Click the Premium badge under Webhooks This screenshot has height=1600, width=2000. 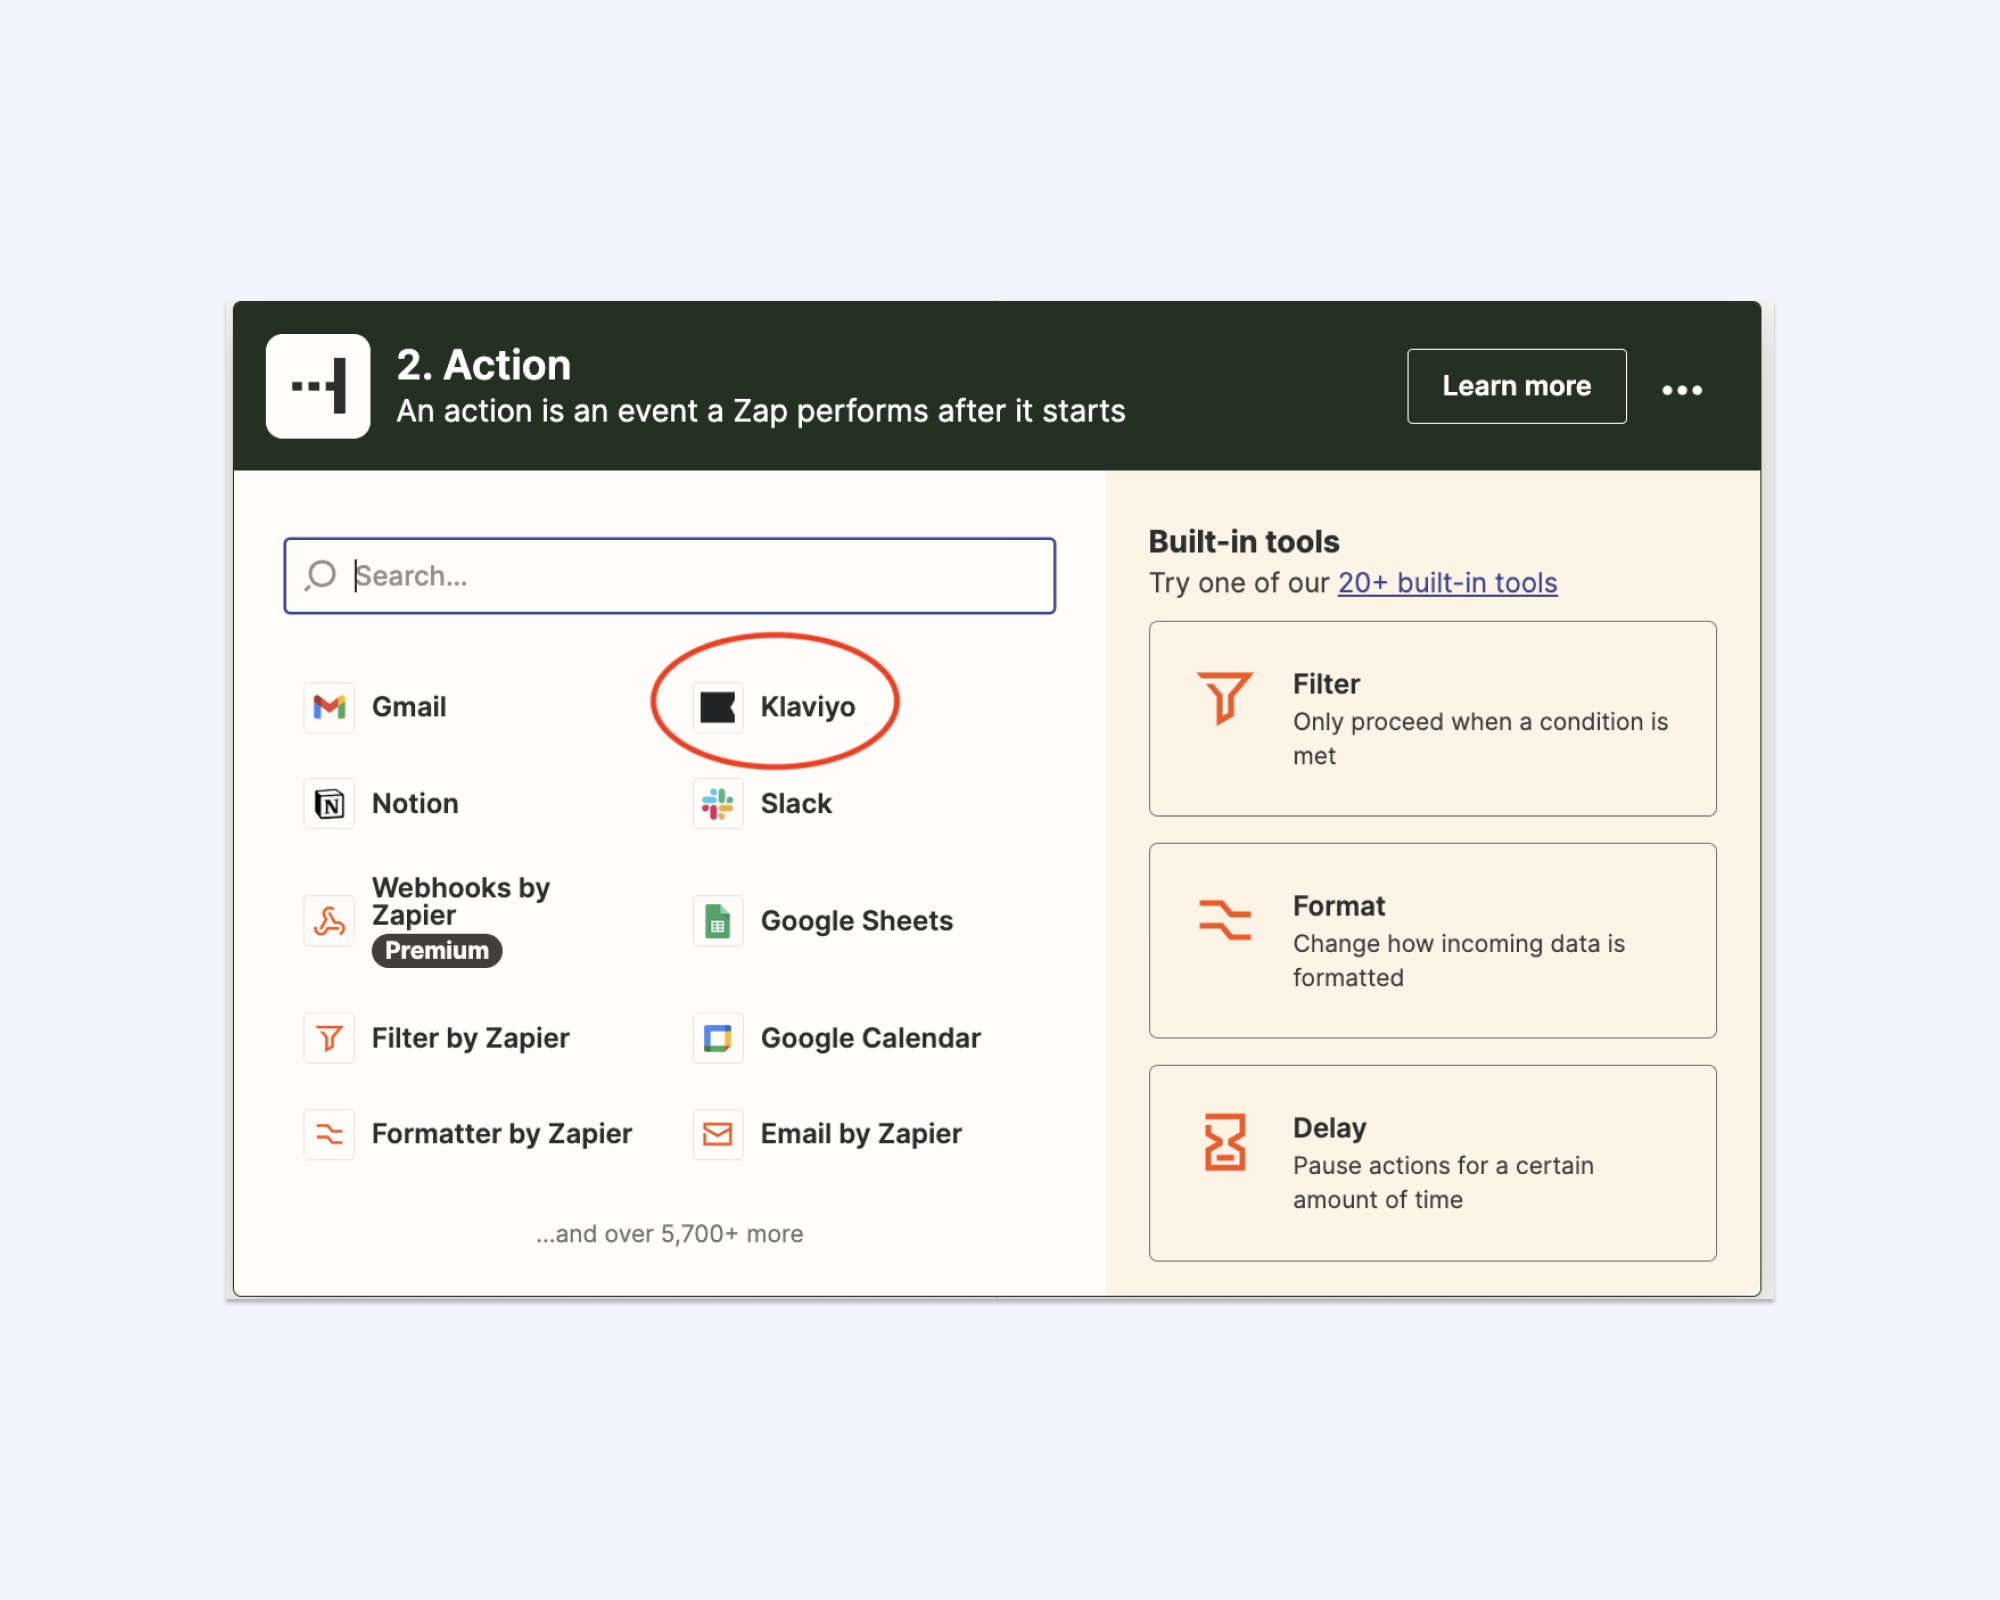437,951
